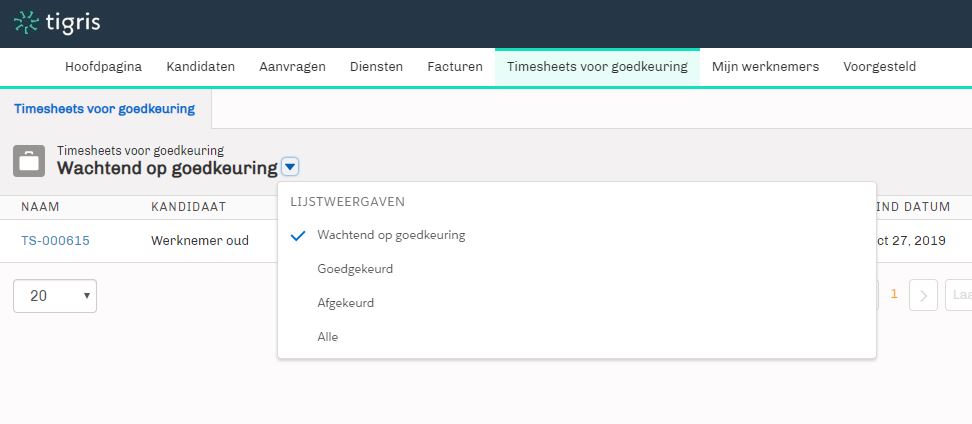Open the Hoofdpagina tab
Image resolution: width=972 pixels, height=424 pixels.
(104, 67)
